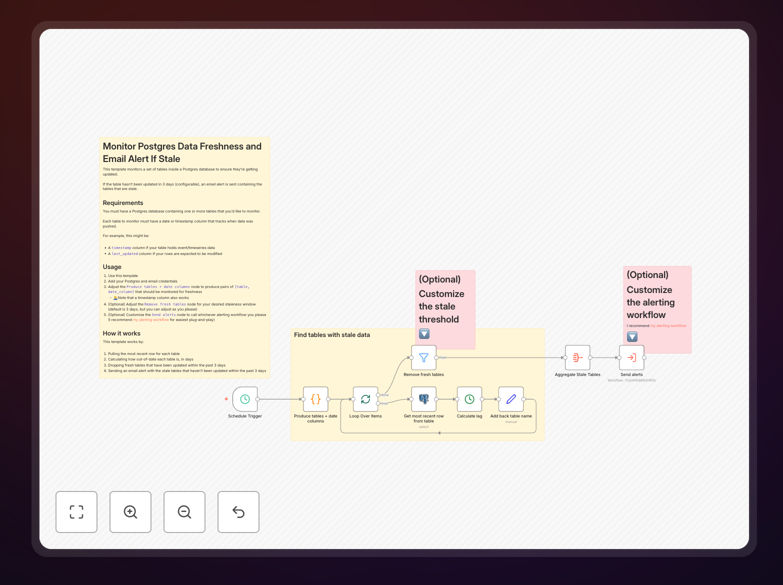Click the 'Loop Over Items' label
This screenshot has width=783, height=585.
click(x=366, y=416)
